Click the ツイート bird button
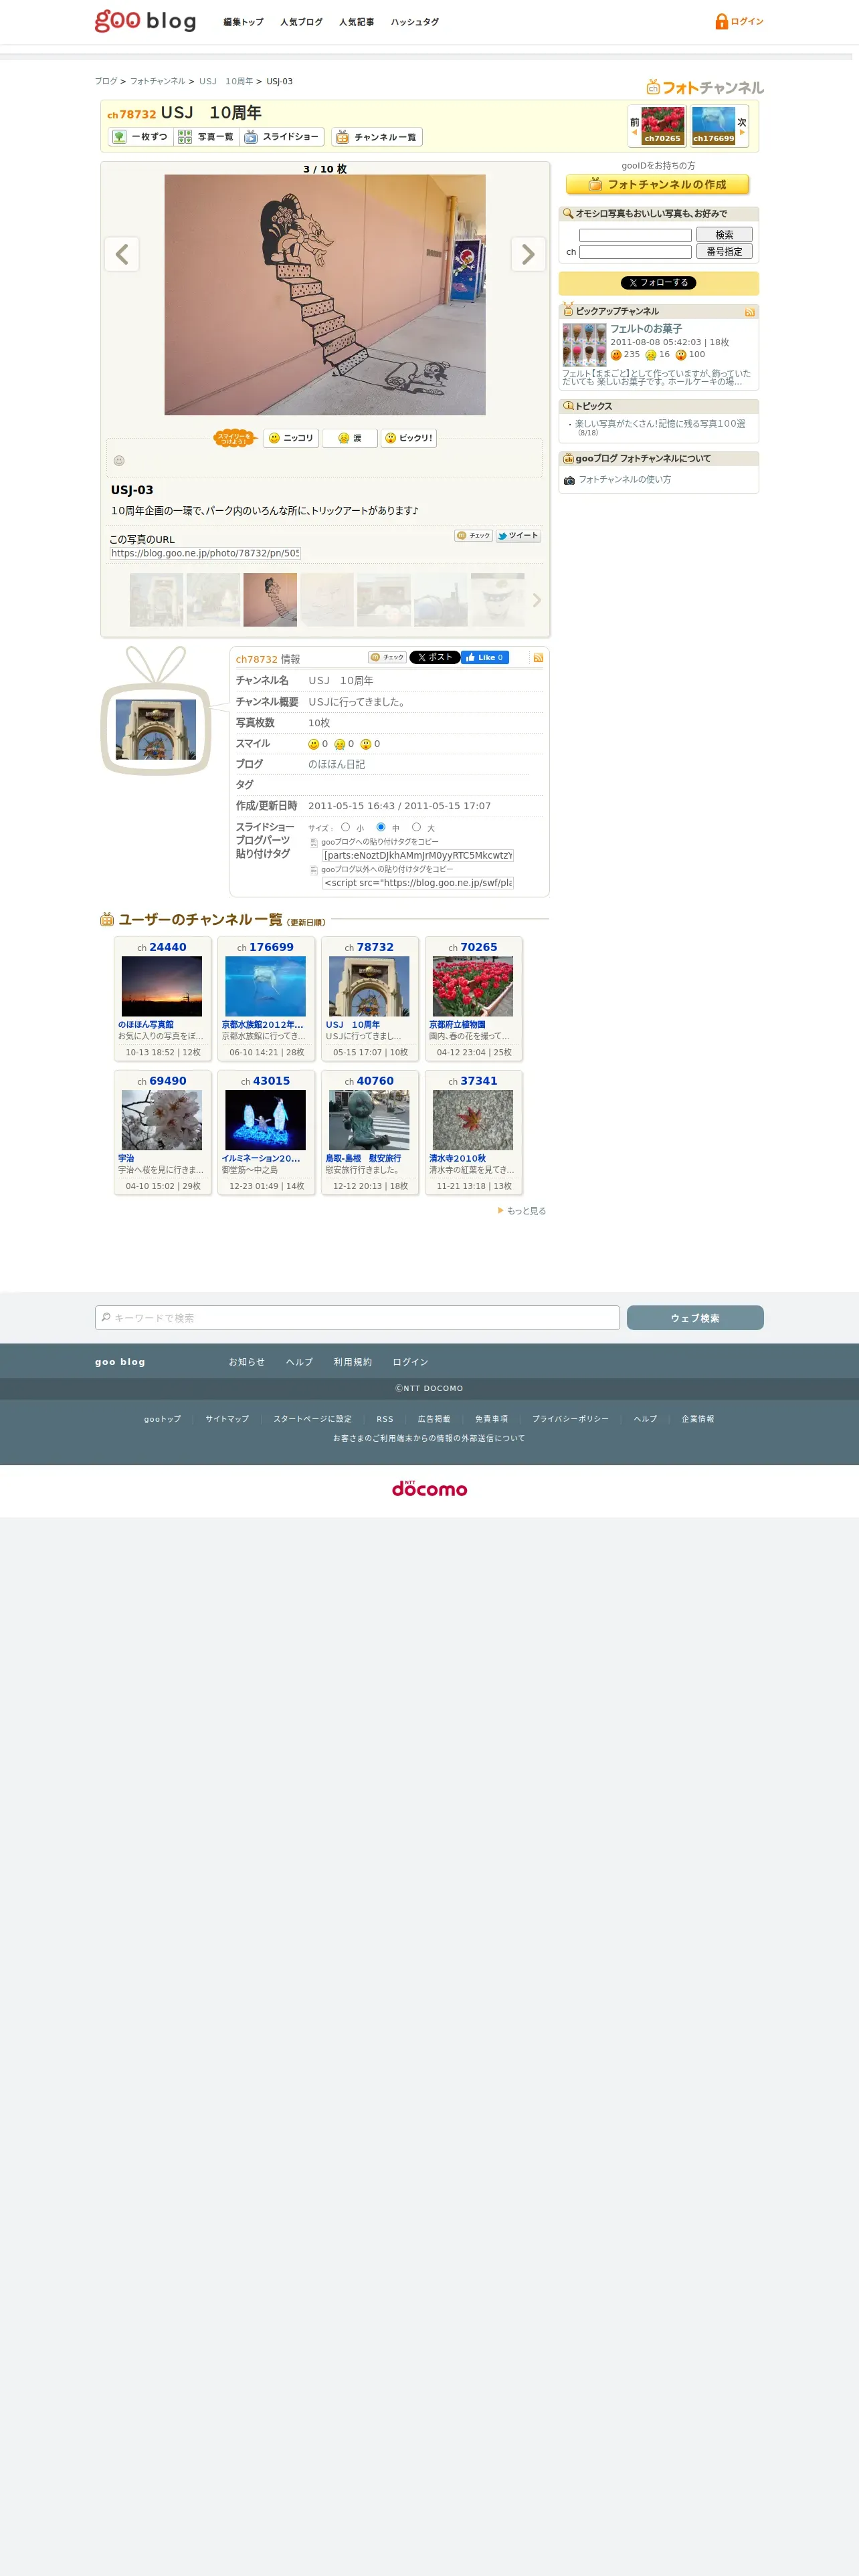This screenshot has width=859, height=2576. tap(518, 536)
